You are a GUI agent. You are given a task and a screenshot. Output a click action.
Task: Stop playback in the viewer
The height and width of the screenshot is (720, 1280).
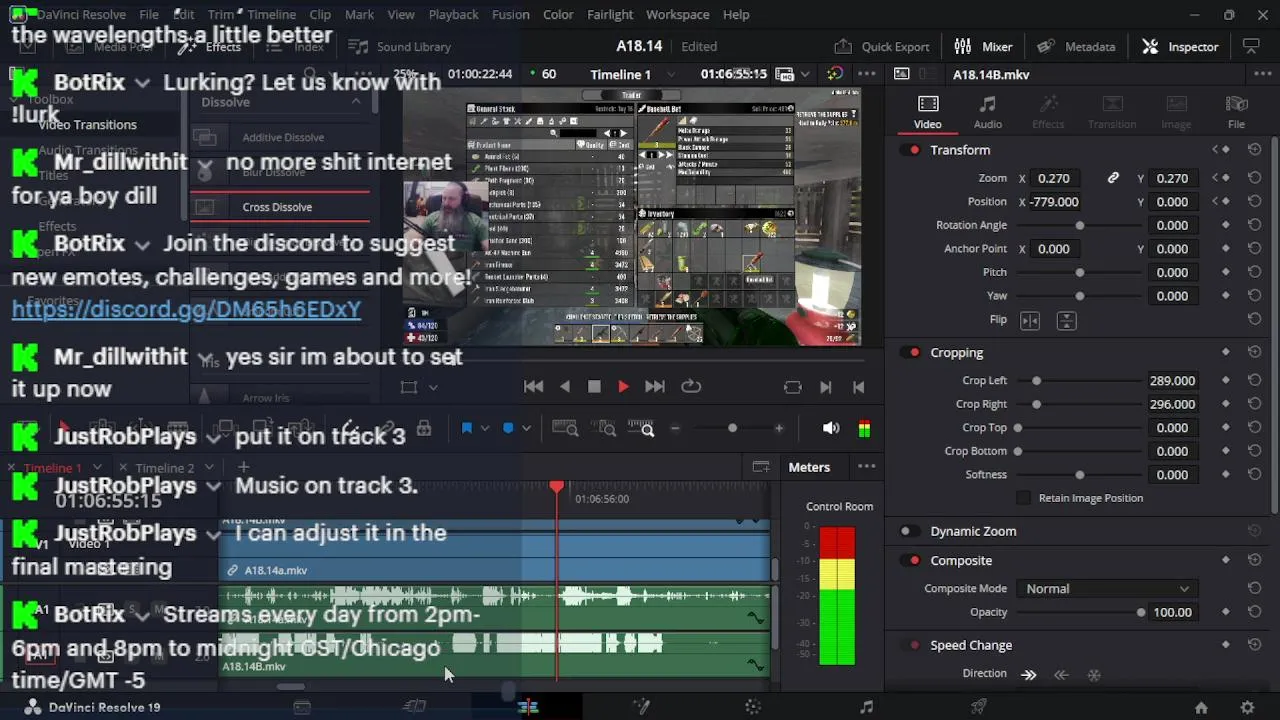tap(594, 387)
